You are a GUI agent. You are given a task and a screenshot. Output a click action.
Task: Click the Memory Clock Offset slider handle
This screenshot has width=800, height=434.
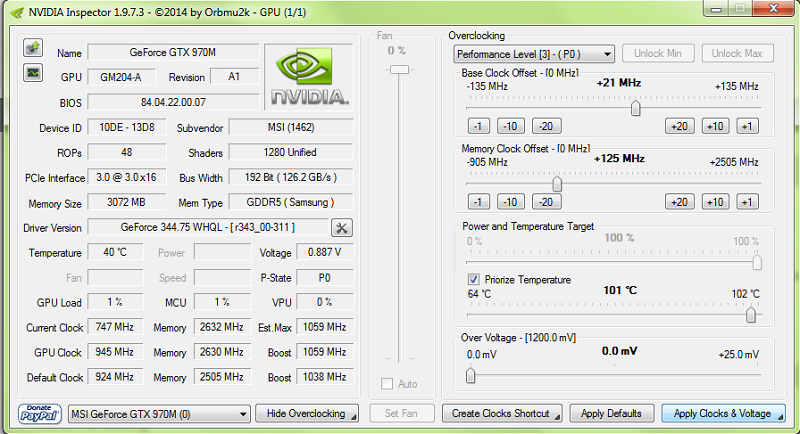click(x=557, y=184)
